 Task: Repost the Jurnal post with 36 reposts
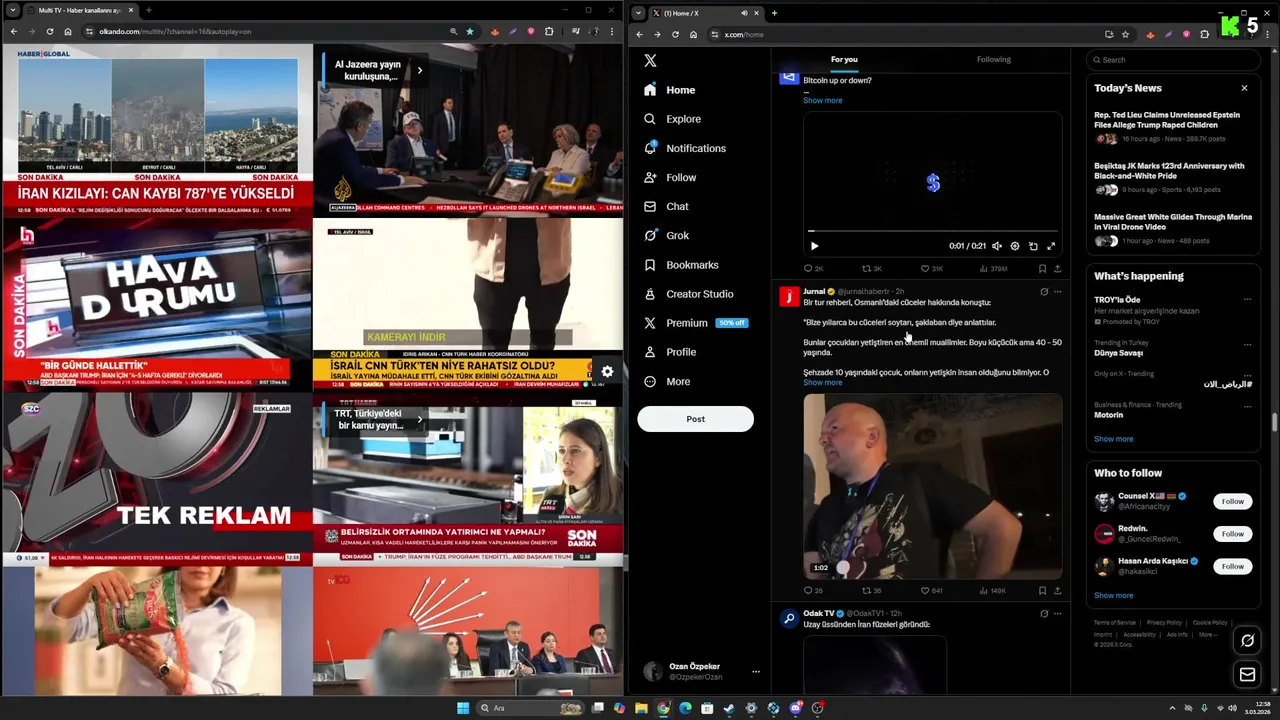pyautogui.click(x=871, y=590)
